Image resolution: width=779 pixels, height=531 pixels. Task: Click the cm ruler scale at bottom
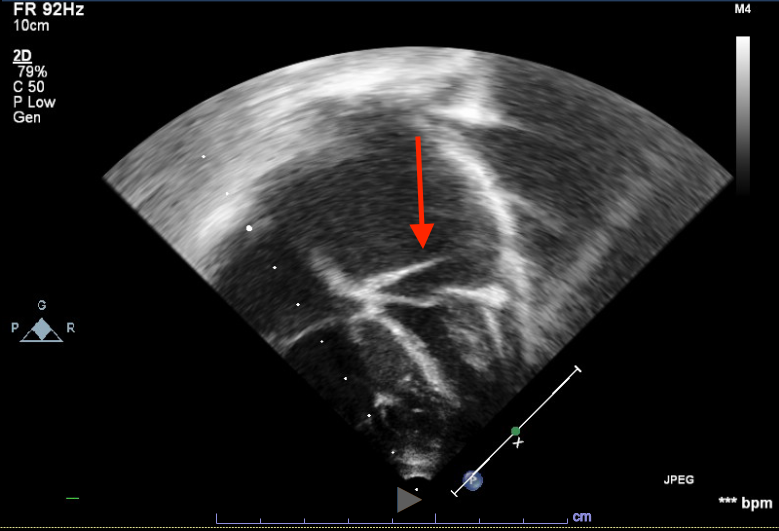click(581, 517)
